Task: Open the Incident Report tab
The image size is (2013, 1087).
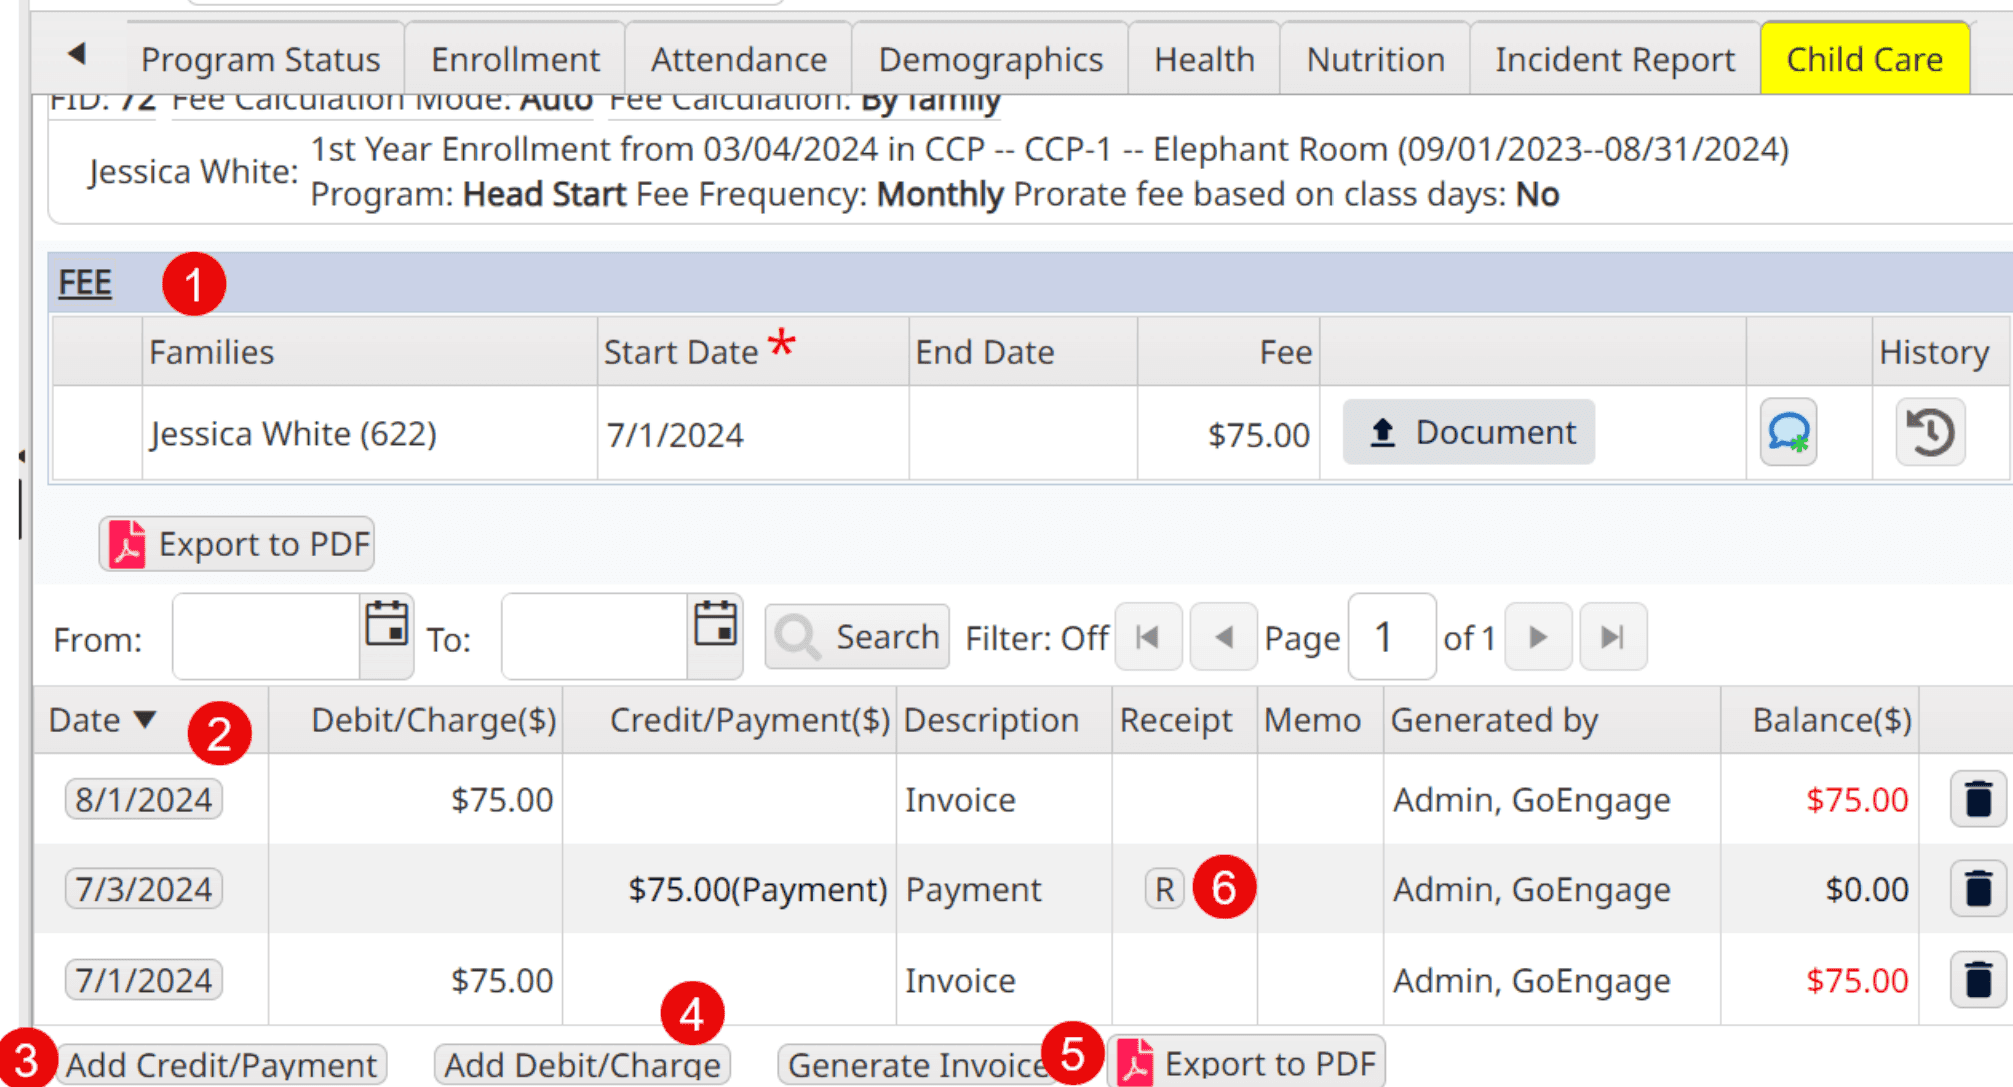Action: (x=1614, y=60)
